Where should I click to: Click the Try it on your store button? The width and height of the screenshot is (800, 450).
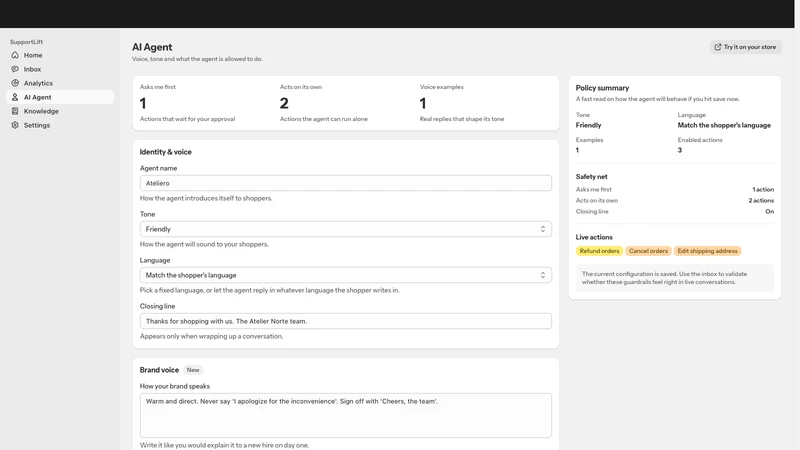click(745, 47)
